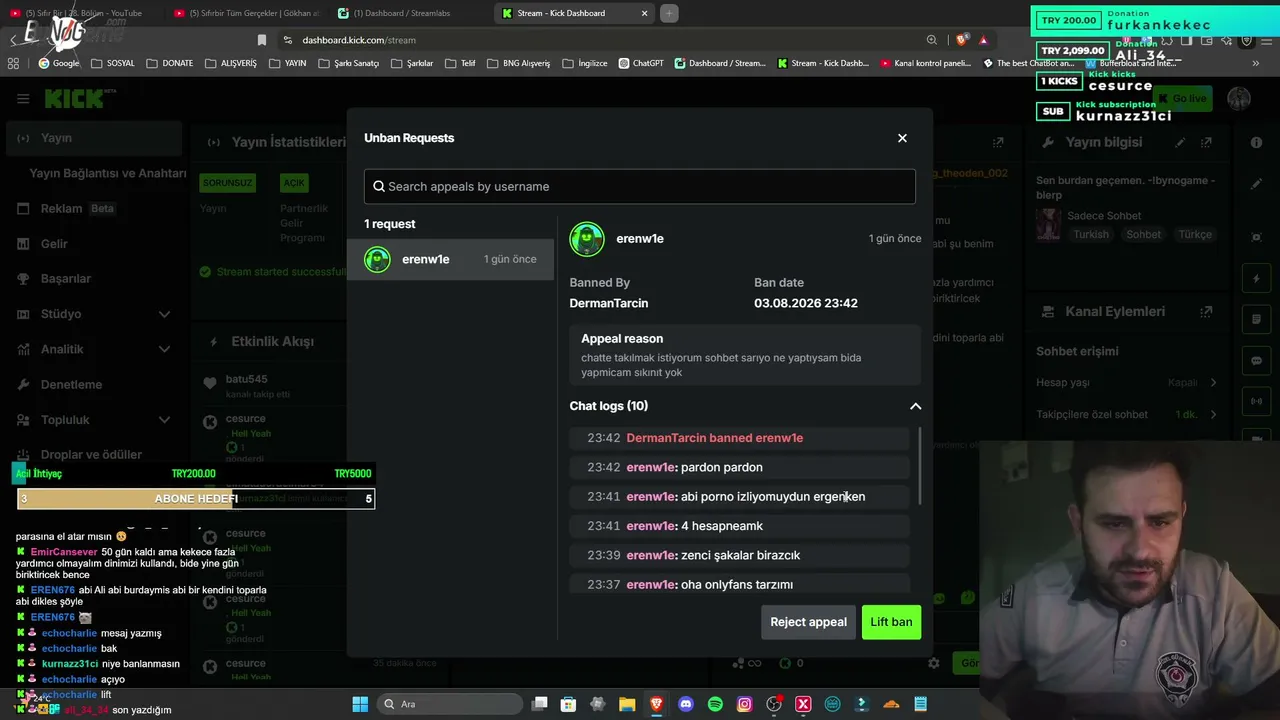The width and height of the screenshot is (1280, 720).
Task: Open OBS Studio from taskbar
Action: tap(774, 704)
